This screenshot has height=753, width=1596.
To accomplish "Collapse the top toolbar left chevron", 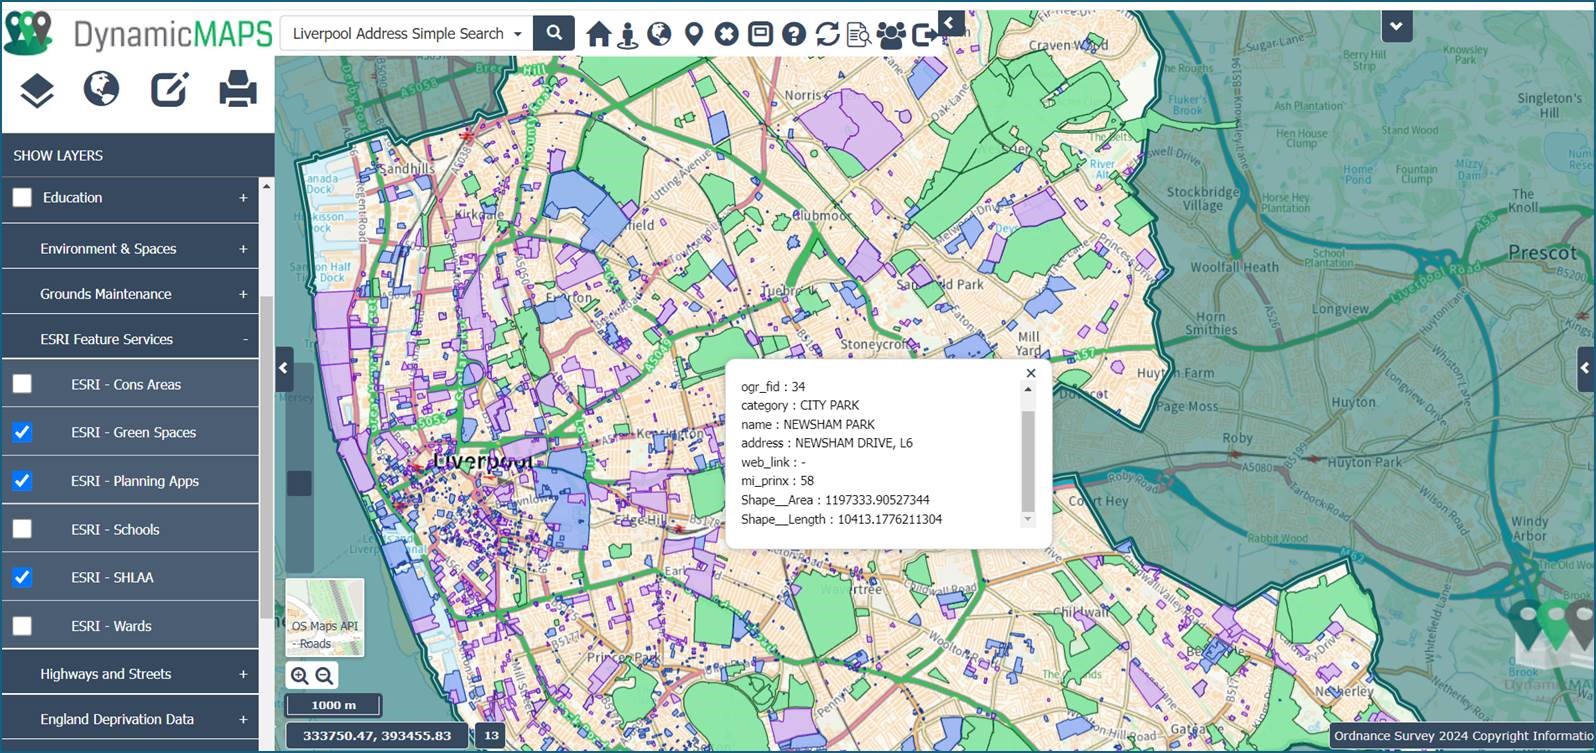I will pyautogui.click(x=950, y=22).
